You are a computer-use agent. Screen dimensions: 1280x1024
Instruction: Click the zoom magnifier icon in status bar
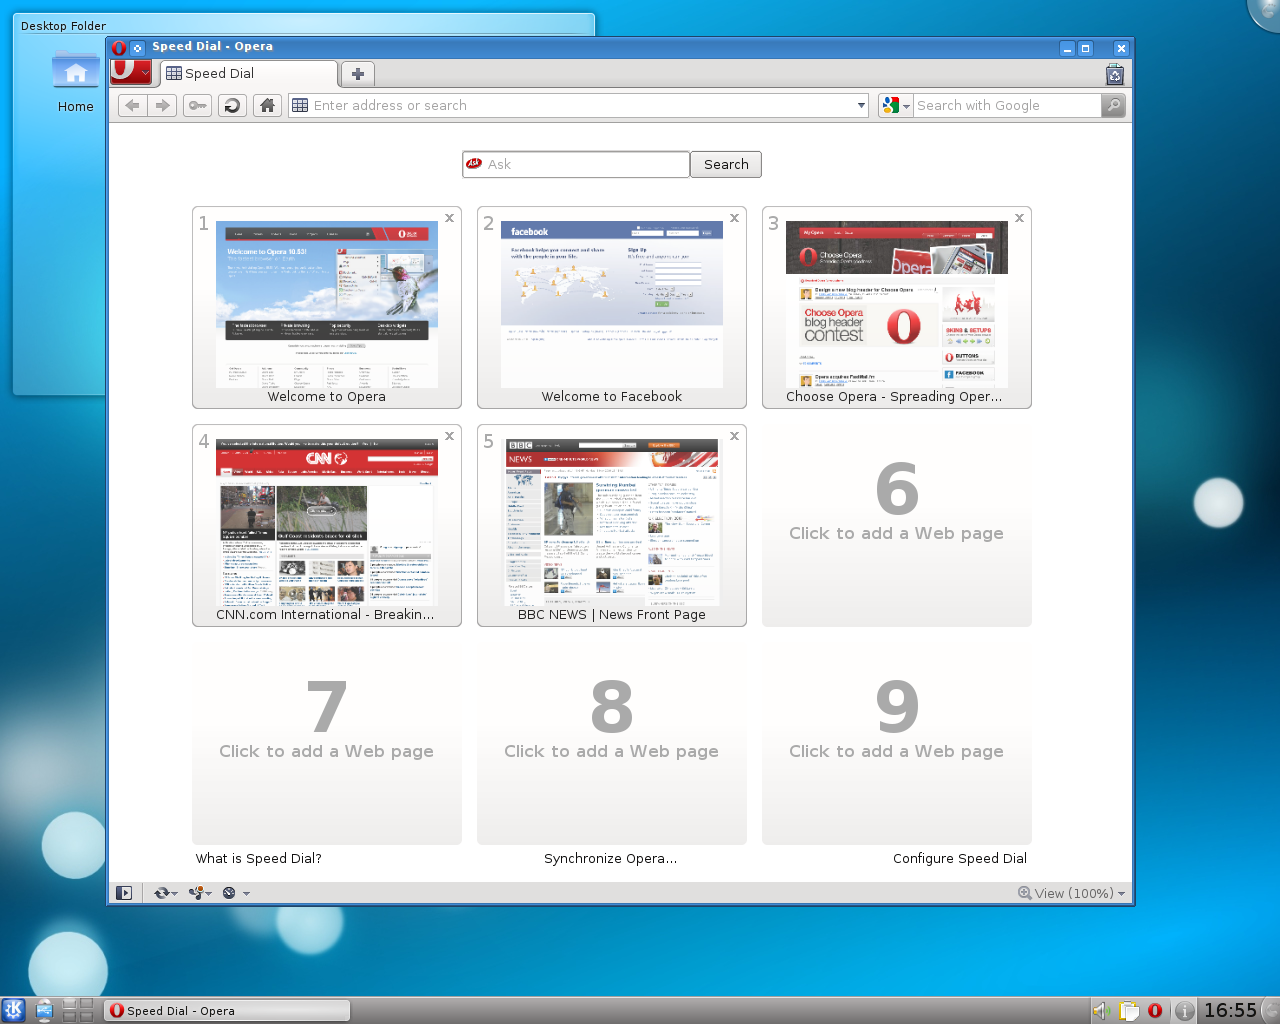pyautogui.click(x=1025, y=893)
